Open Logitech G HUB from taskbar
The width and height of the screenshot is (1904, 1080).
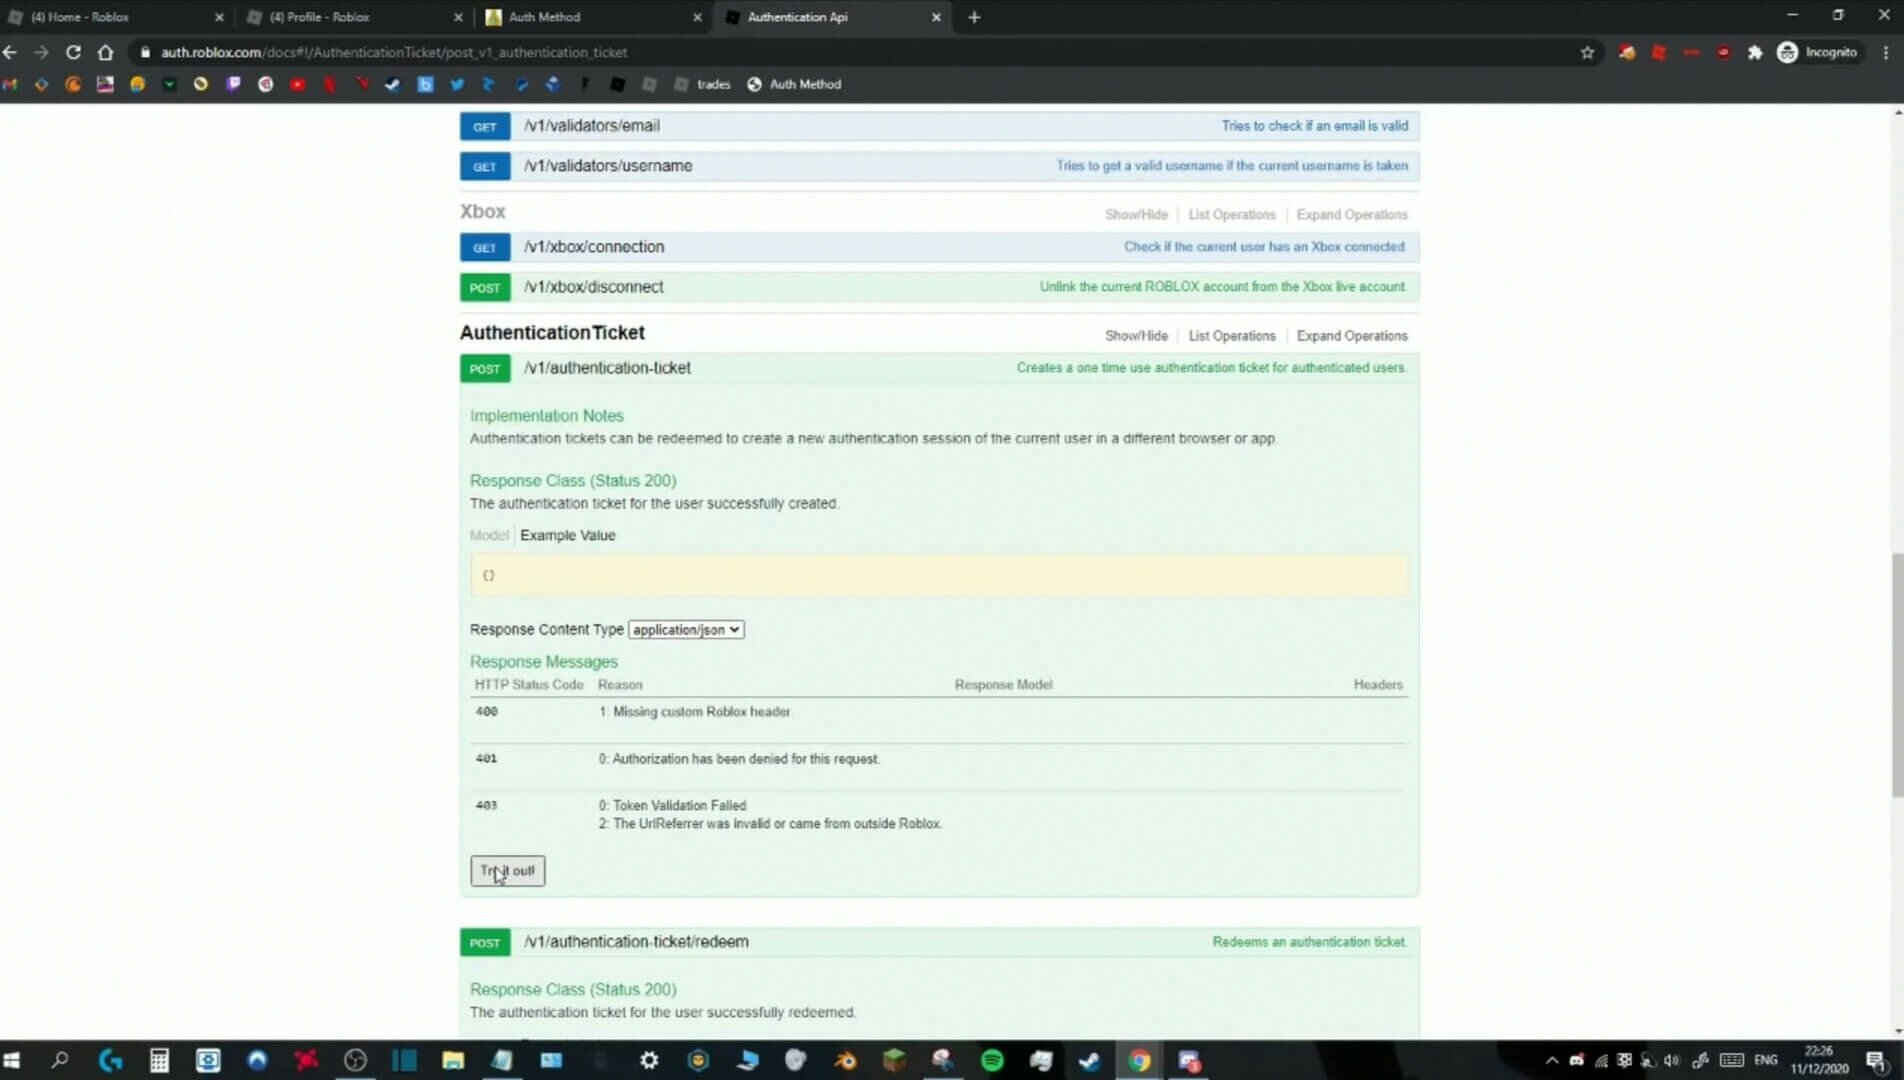click(110, 1061)
